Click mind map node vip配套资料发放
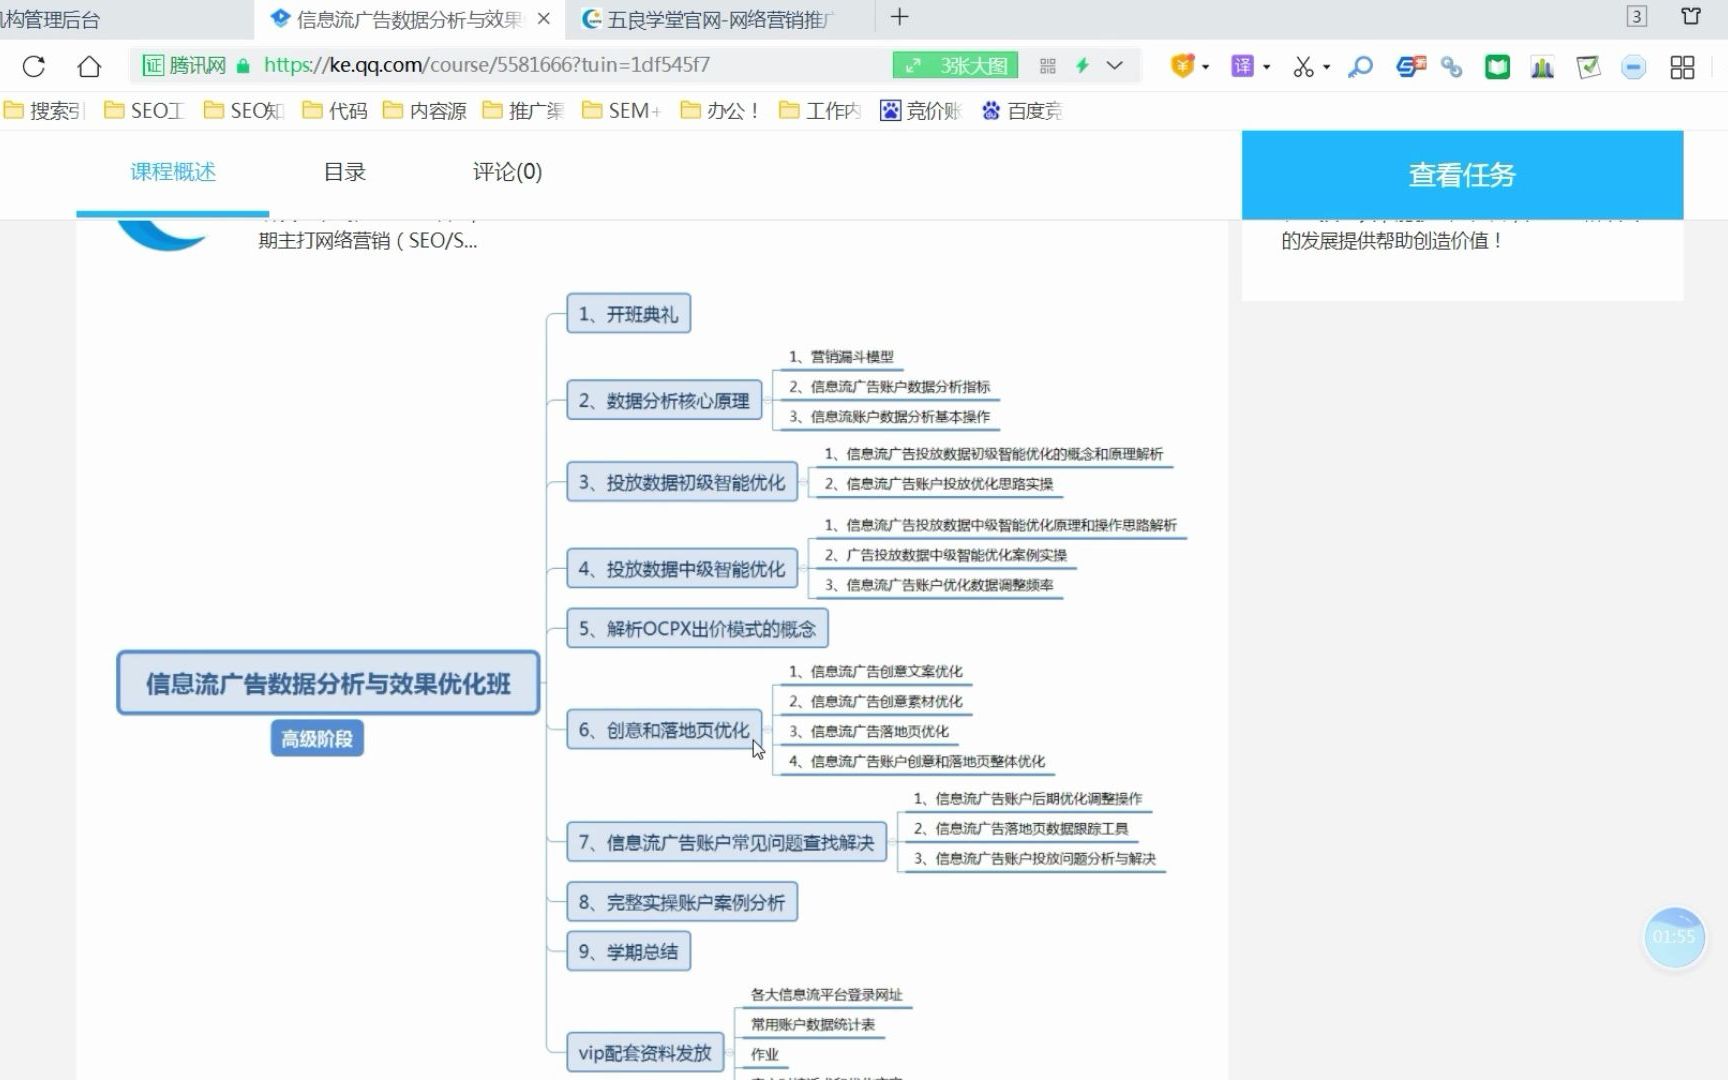Viewport: 1728px width, 1080px height. point(645,1053)
